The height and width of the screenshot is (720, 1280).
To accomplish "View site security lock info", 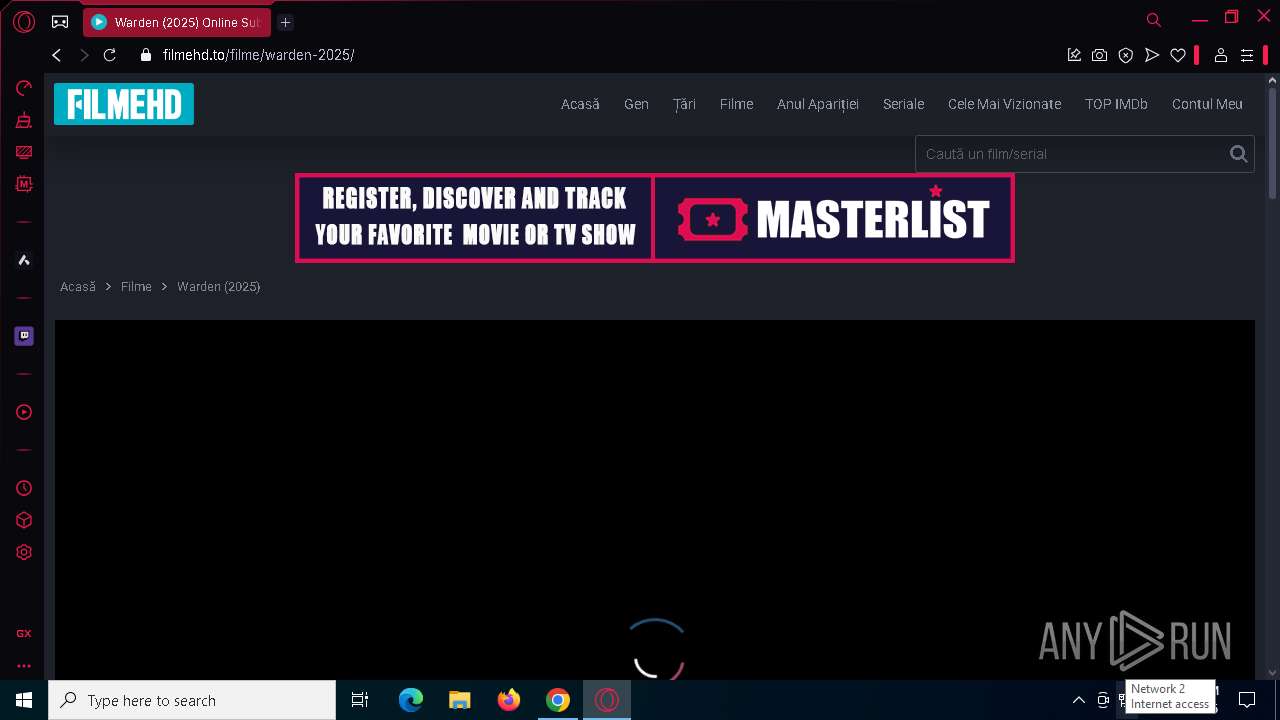I will coord(146,55).
